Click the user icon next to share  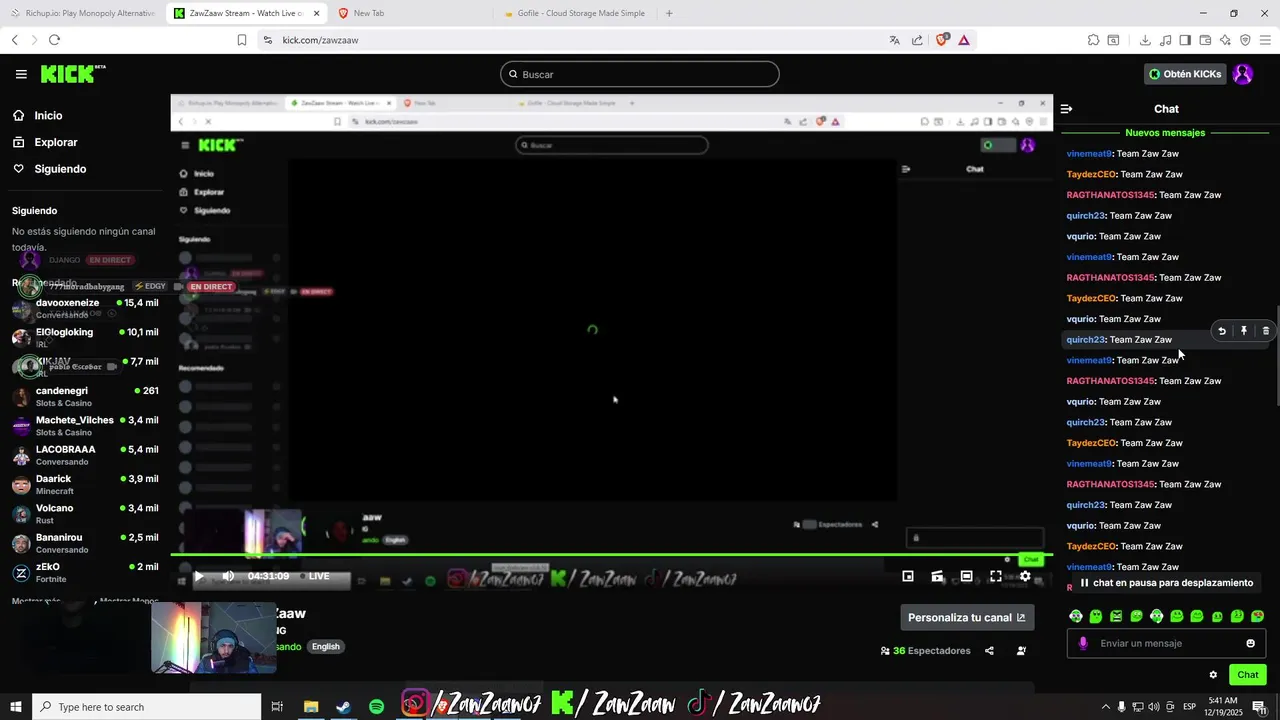(1021, 650)
